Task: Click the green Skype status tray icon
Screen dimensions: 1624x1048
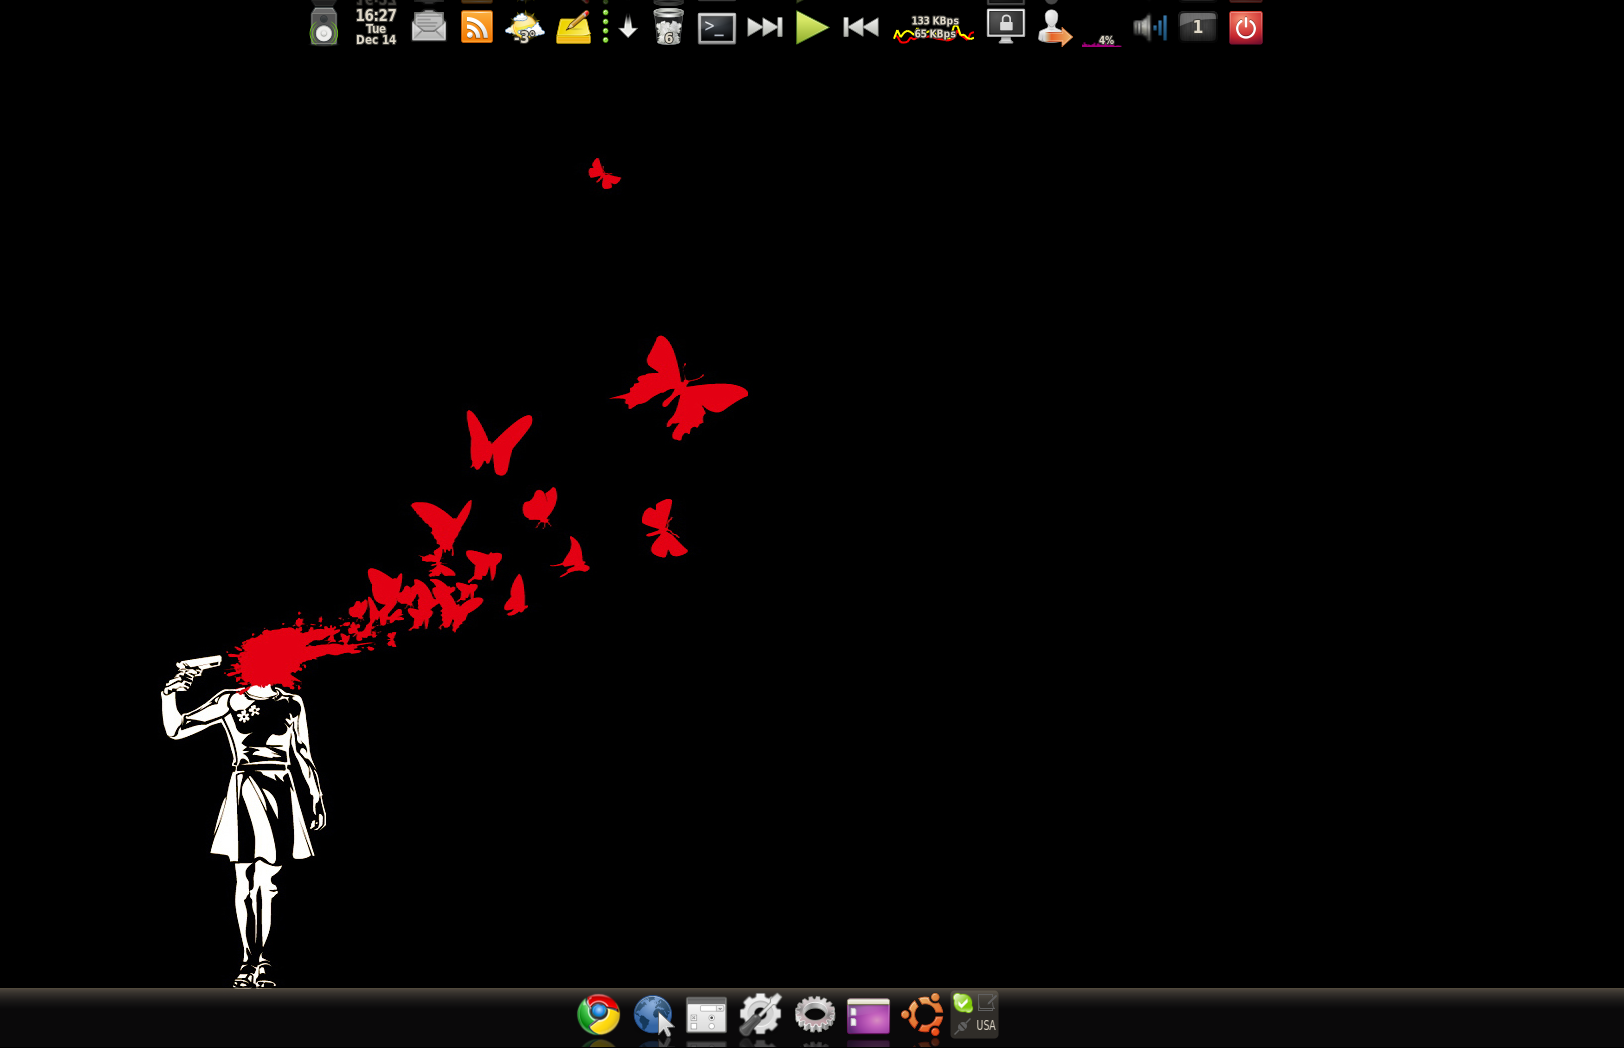Action: coord(963,1003)
